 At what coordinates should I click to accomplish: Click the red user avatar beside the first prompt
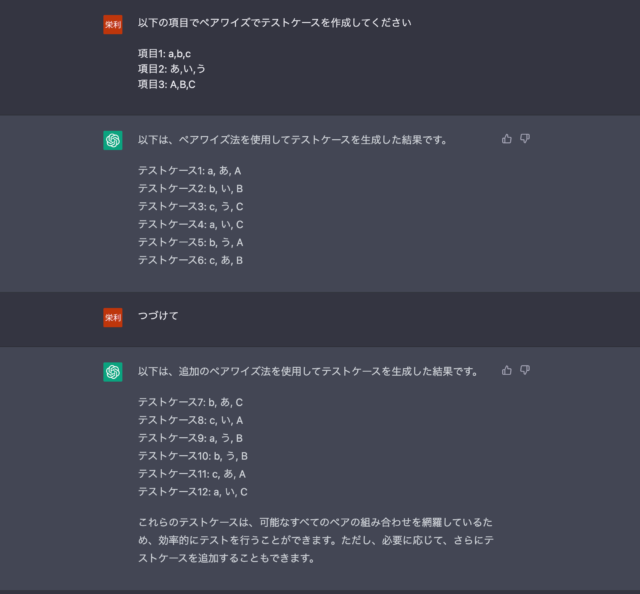(x=113, y=24)
